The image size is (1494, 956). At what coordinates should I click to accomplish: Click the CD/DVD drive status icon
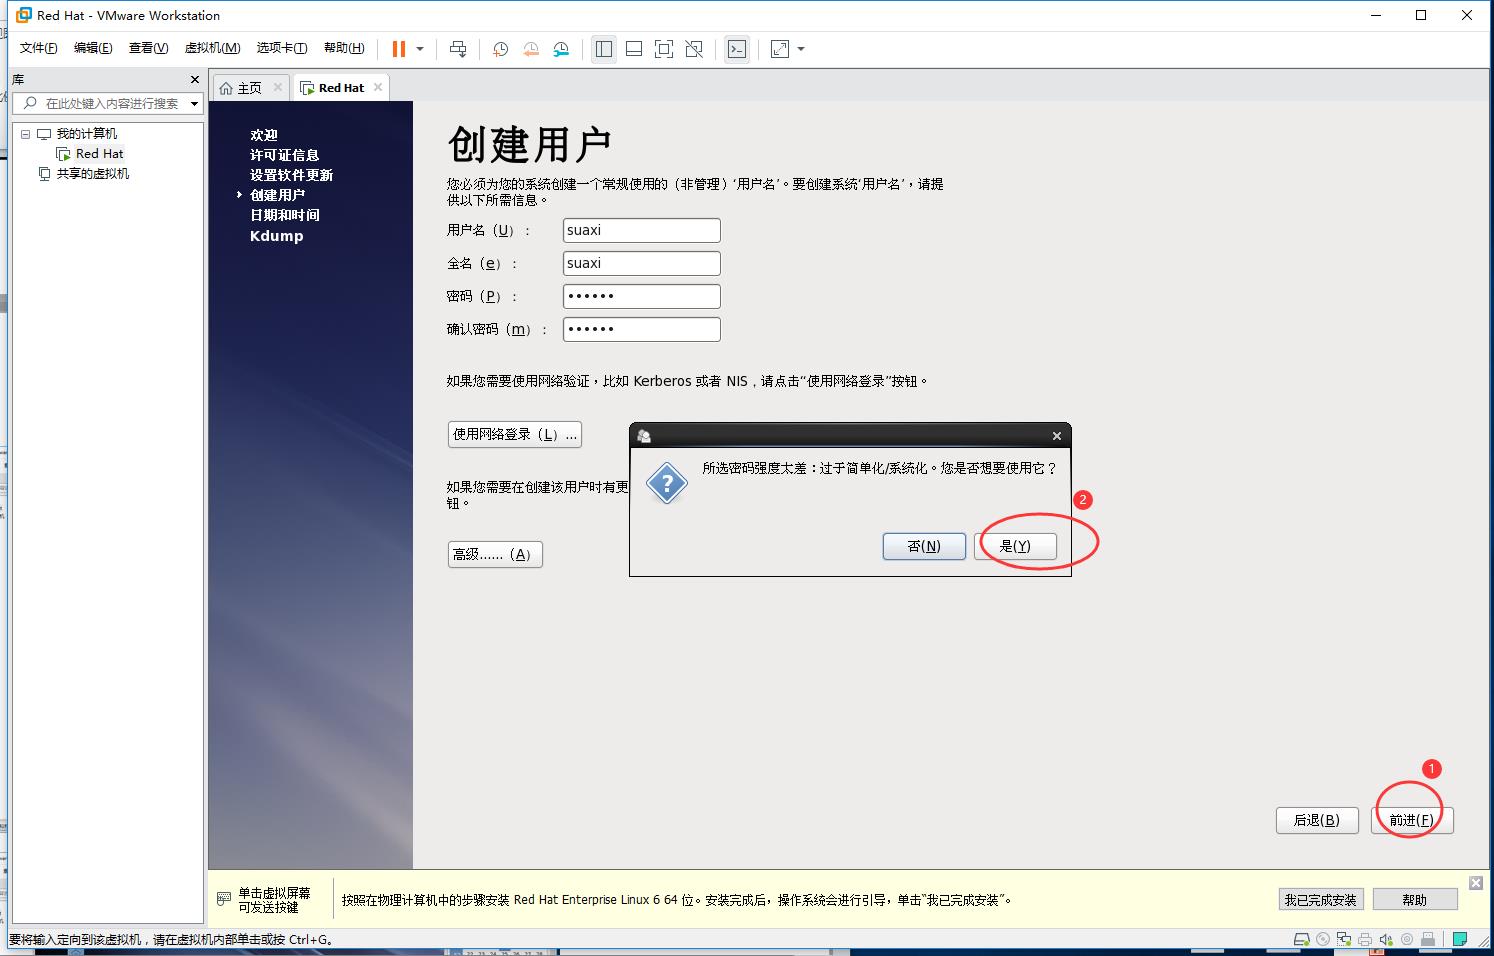[1323, 939]
